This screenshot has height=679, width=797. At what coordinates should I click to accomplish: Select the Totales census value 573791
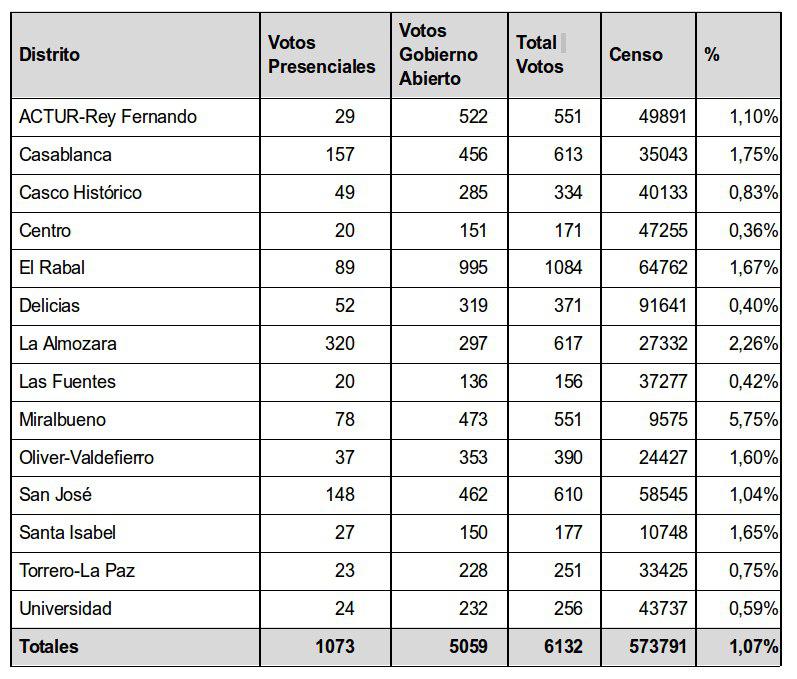coord(657,647)
